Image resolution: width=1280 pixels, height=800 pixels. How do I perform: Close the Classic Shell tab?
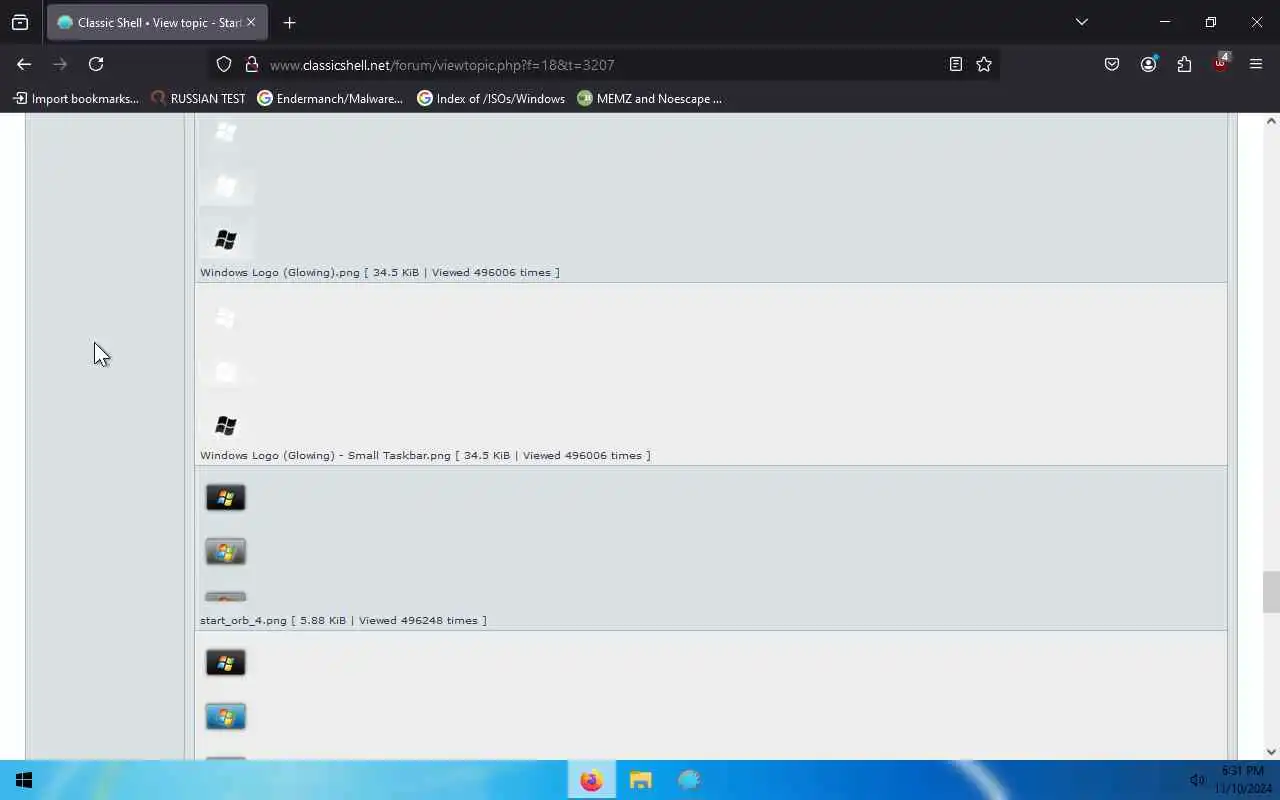251,22
